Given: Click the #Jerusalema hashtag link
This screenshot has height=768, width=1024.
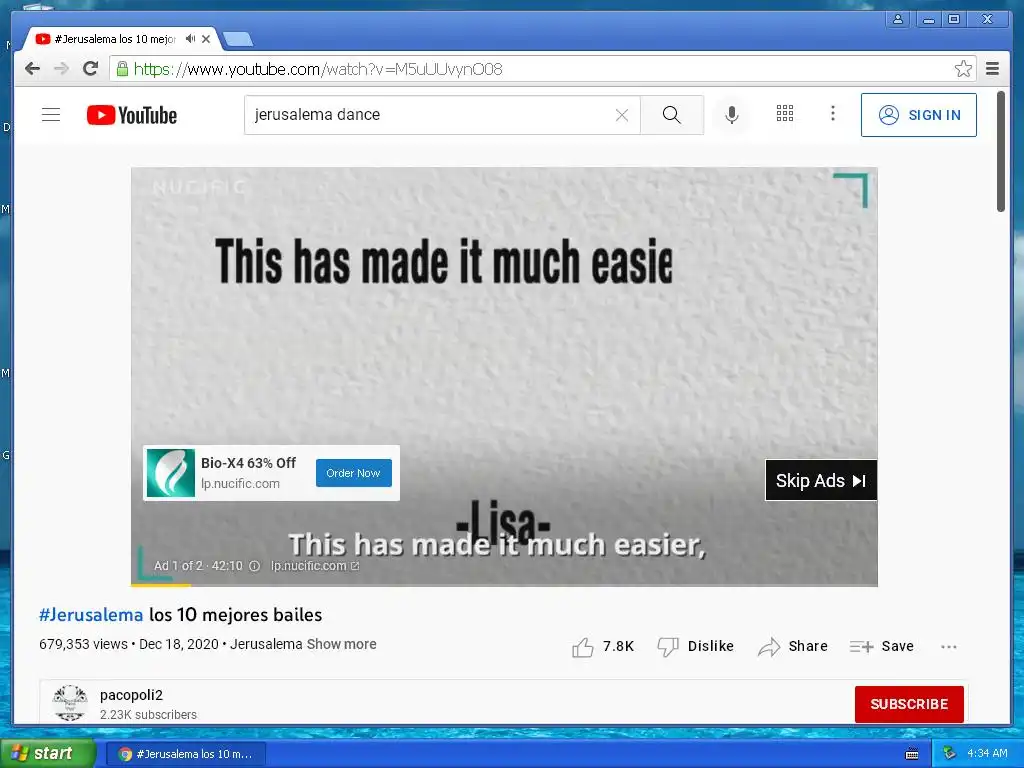Looking at the screenshot, I should pos(91,615).
